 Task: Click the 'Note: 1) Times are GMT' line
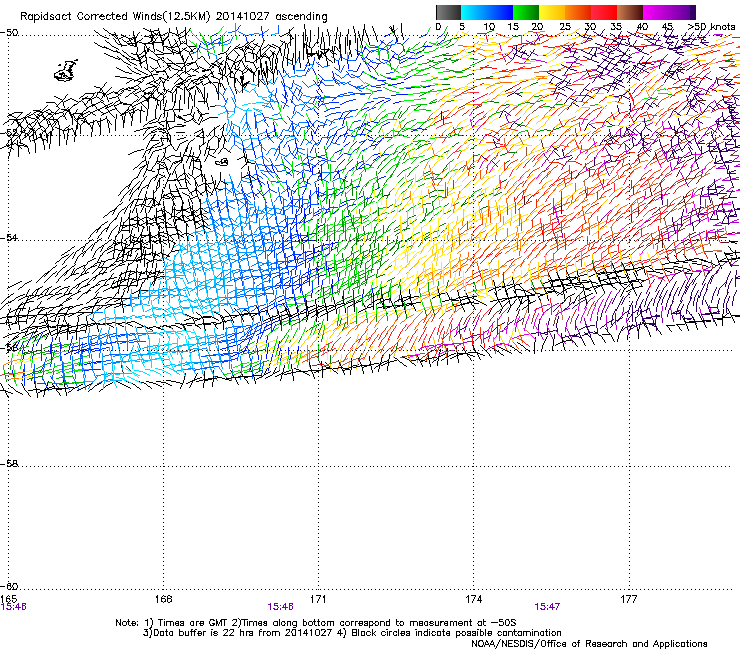[x=316, y=623]
